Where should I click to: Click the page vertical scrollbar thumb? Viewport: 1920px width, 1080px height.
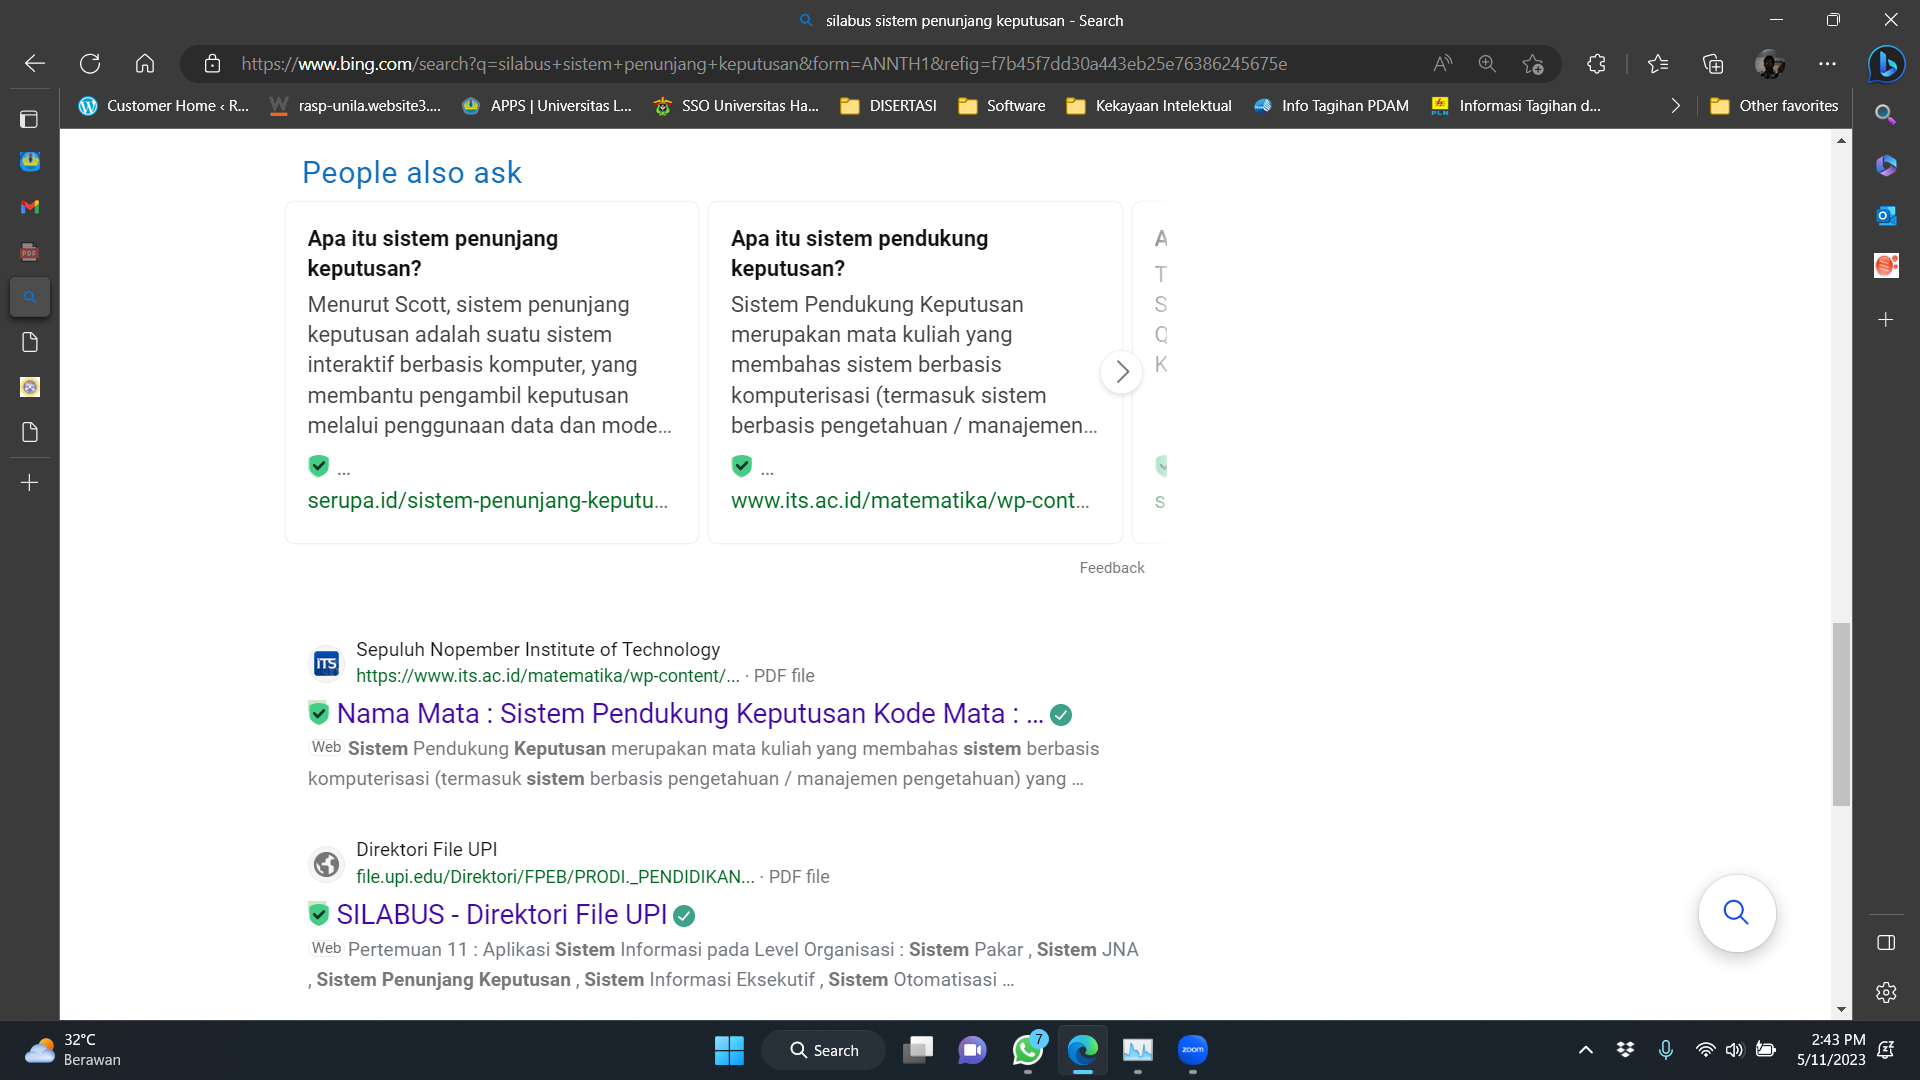click(x=1841, y=714)
